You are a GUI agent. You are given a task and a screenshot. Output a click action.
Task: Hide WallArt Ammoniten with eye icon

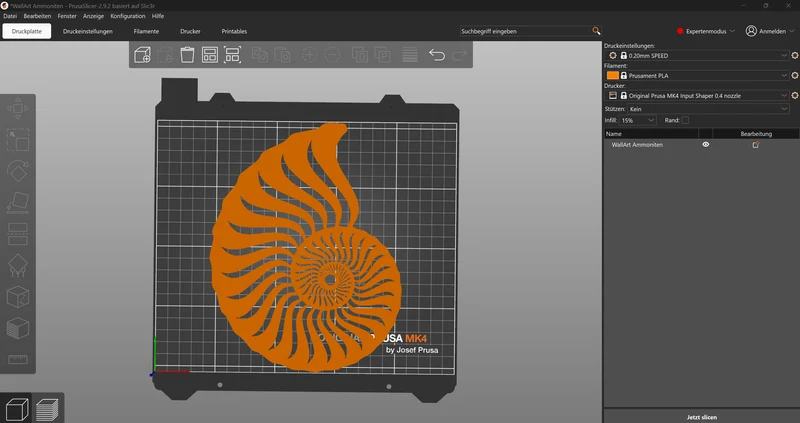(706, 145)
